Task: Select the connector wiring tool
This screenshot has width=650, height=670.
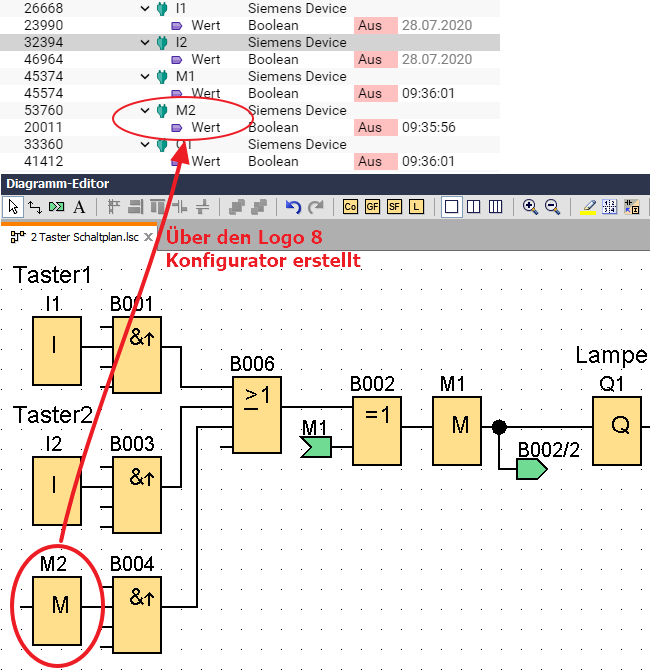Action: pyautogui.click(x=34, y=207)
